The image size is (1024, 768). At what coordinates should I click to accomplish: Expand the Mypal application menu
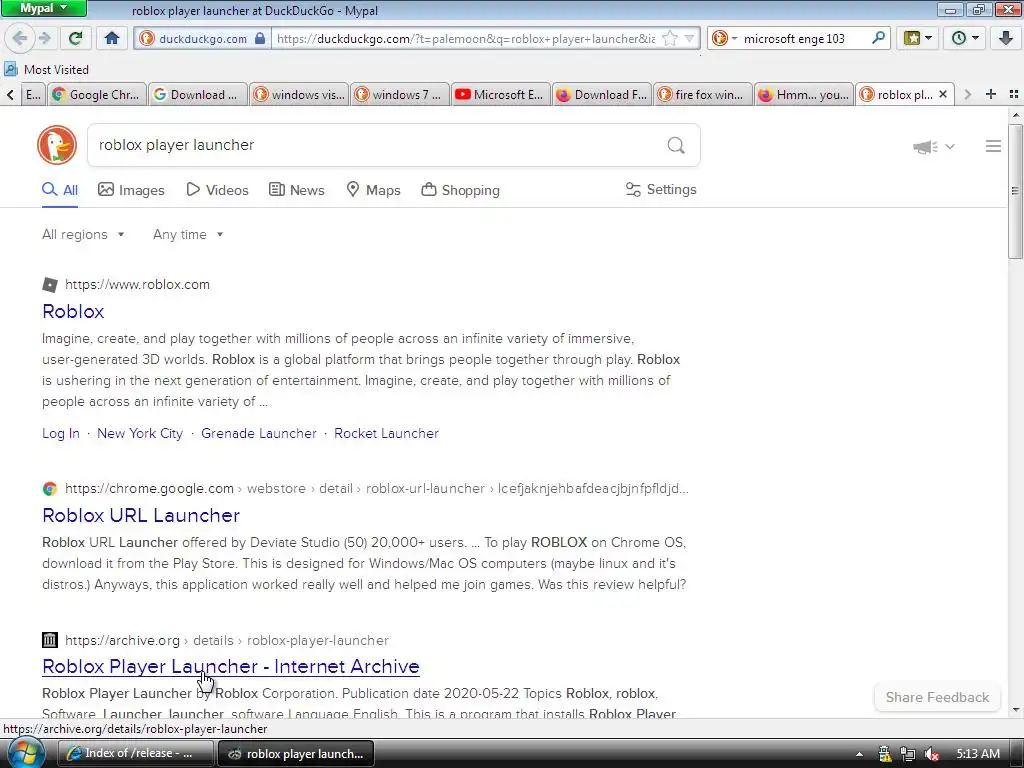coord(43,8)
